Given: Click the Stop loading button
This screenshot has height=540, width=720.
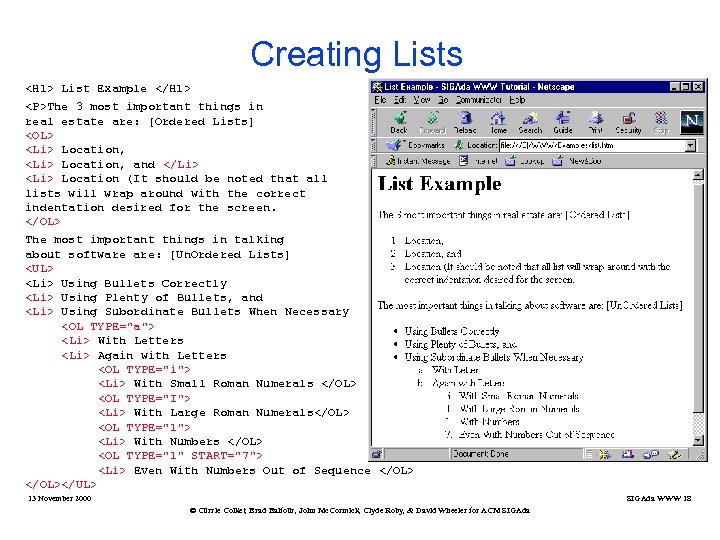Looking at the screenshot, I should 661,122.
